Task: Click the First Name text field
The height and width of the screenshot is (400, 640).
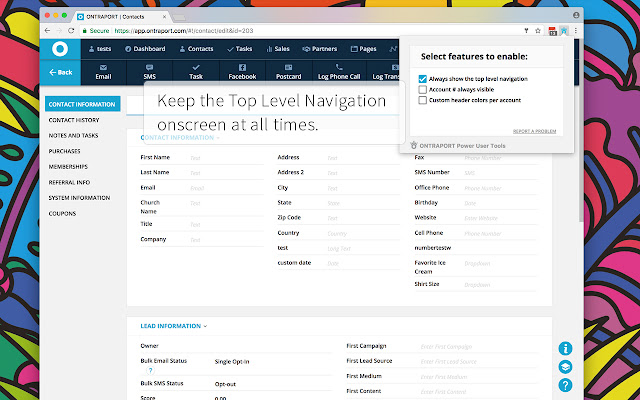Action: (227, 158)
